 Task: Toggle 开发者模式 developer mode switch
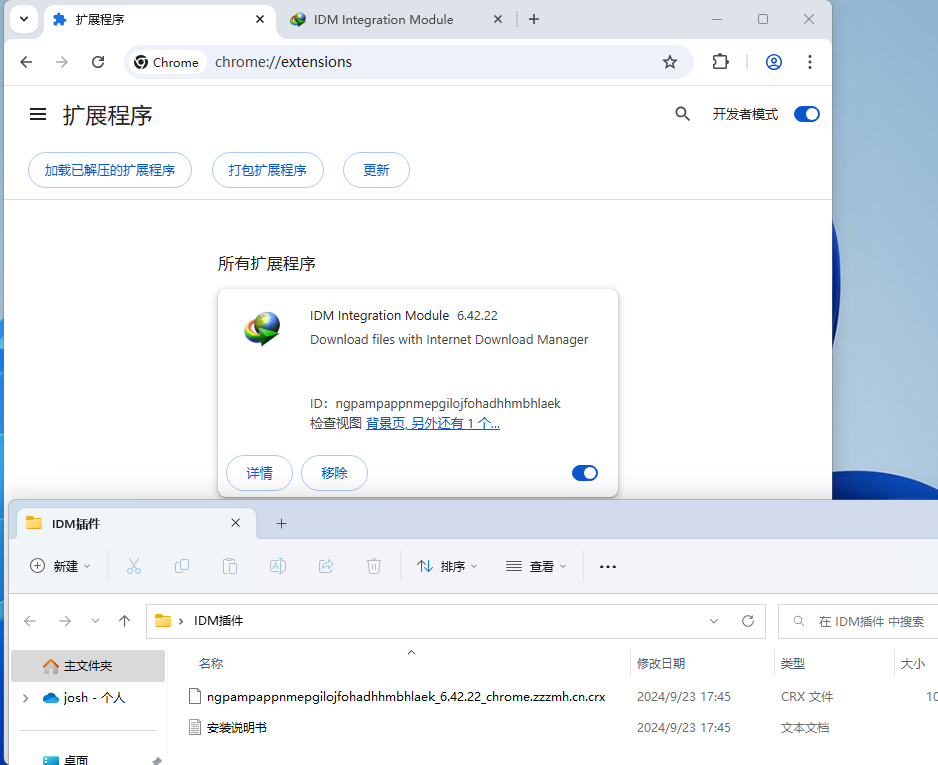coord(806,114)
